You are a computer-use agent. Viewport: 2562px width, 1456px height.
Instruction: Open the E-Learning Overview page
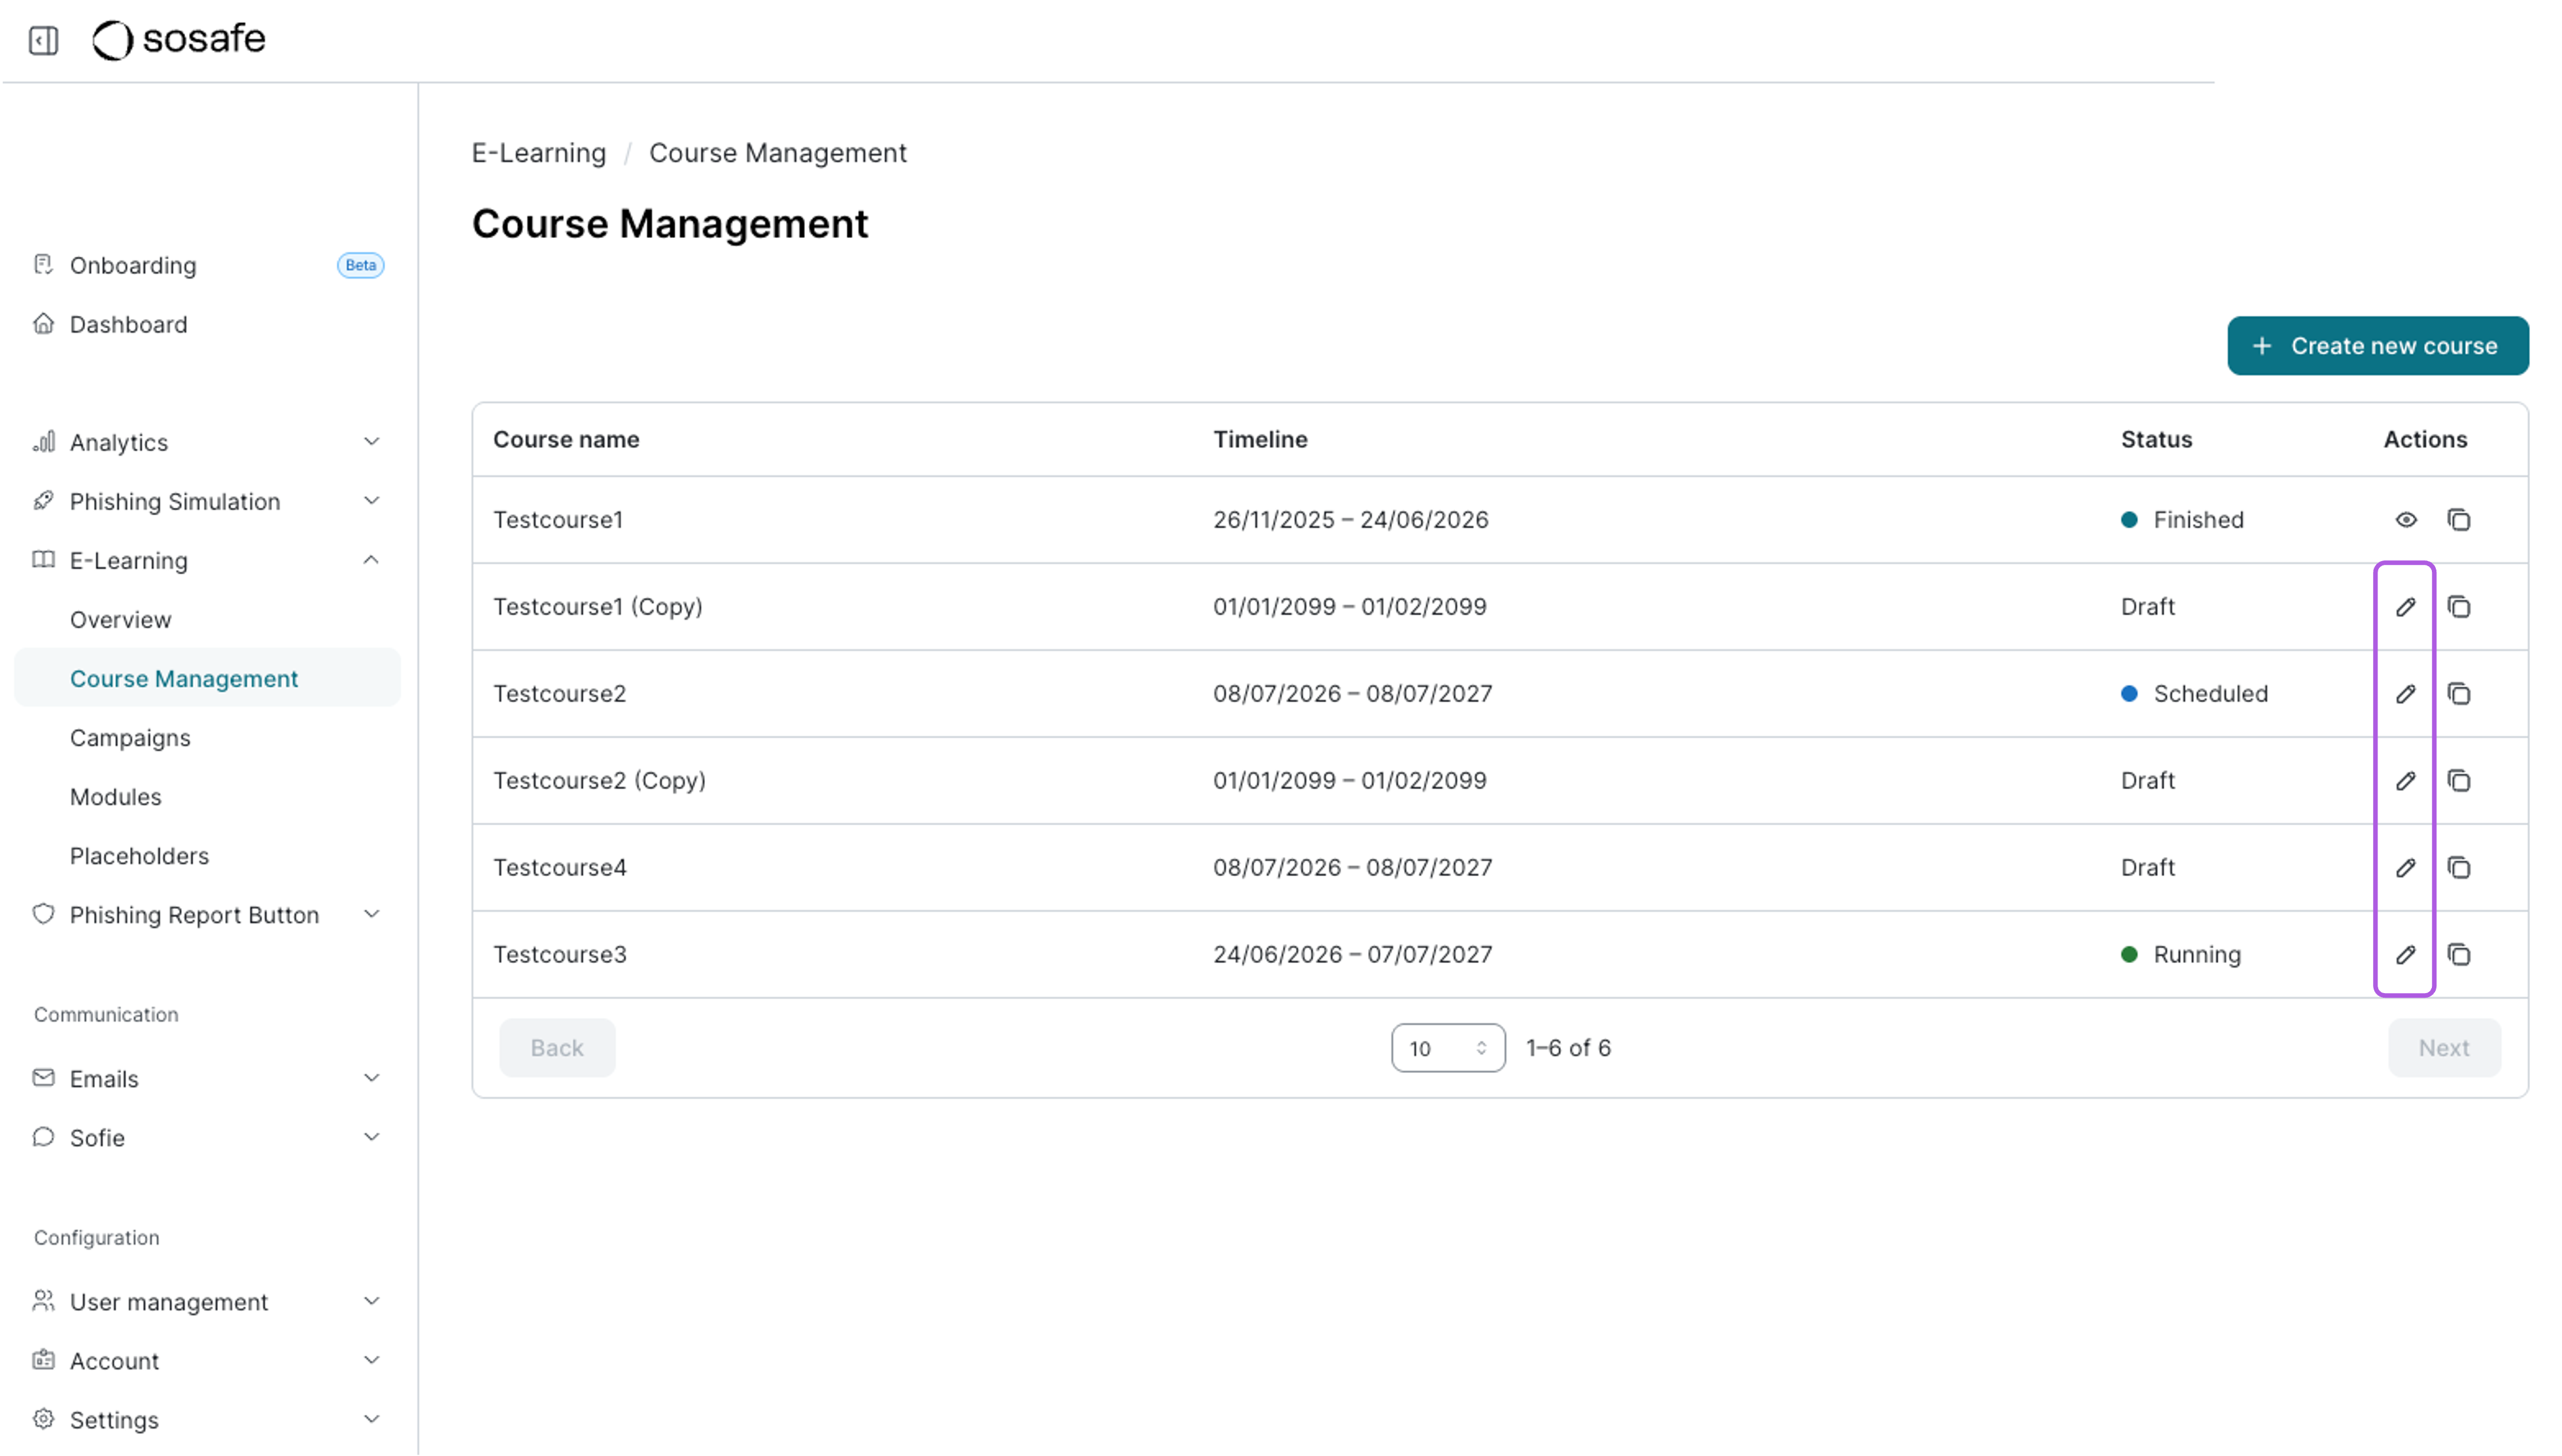(x=121, y=619)
